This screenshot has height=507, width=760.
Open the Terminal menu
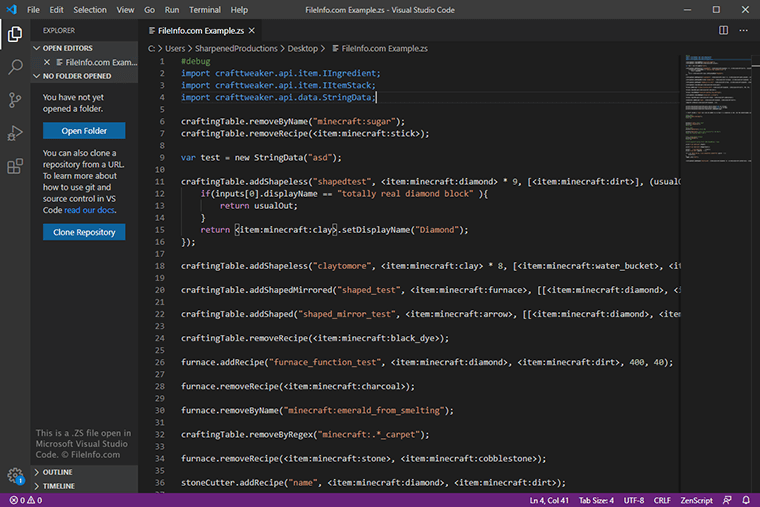point(205,9)
